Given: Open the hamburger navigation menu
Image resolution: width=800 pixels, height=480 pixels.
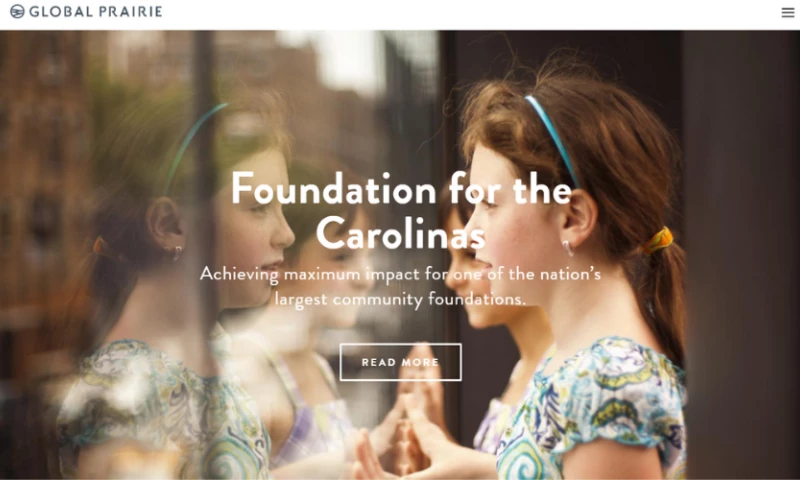Looking at the screenshot, I should 788,12.
